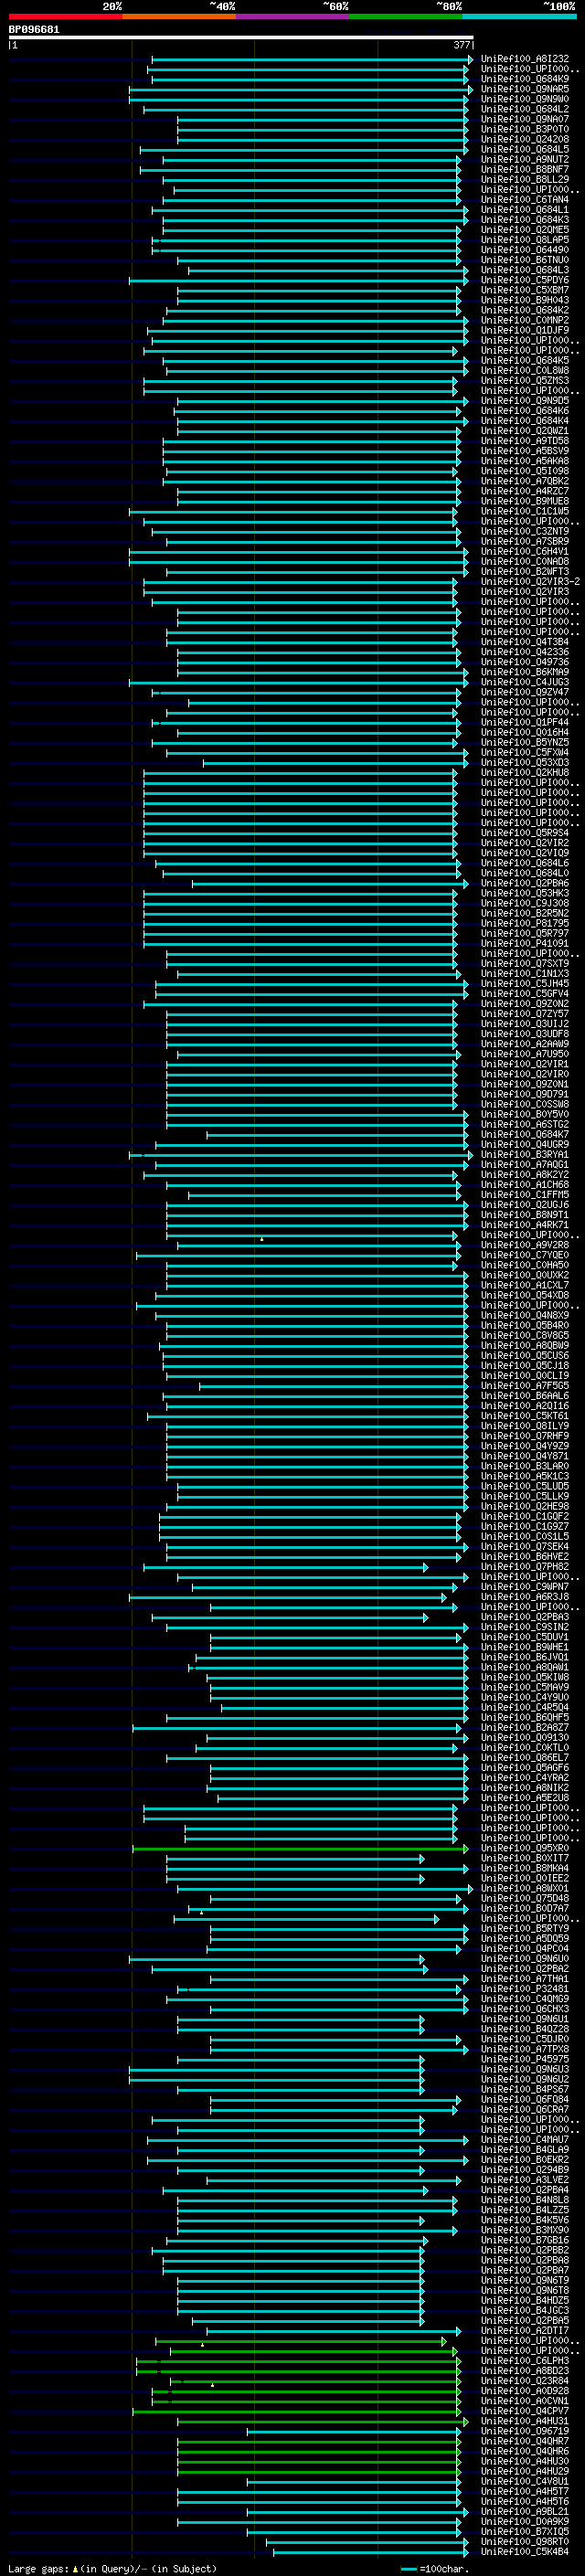Open hit UniRef100_Q9NAR5
This screenshot has height=2576, width=585.
click(x=525, y=89)
